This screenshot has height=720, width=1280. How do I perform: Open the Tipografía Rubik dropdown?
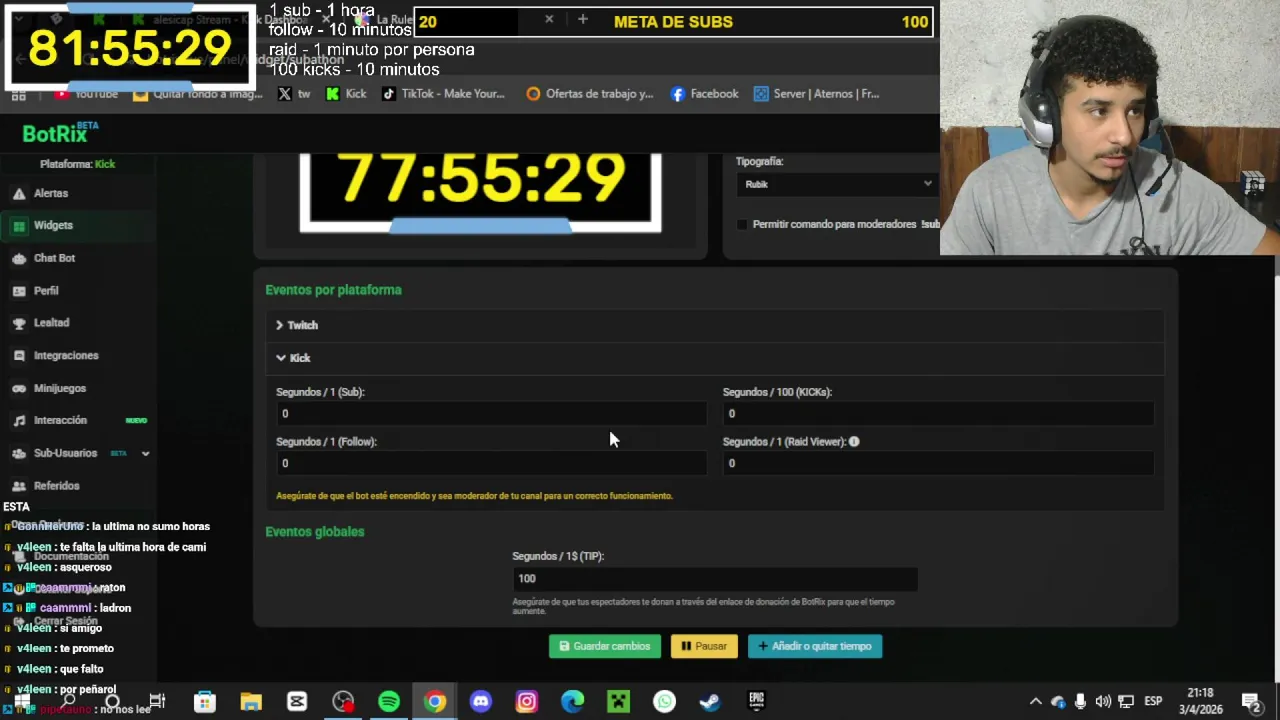coord(837,184)
